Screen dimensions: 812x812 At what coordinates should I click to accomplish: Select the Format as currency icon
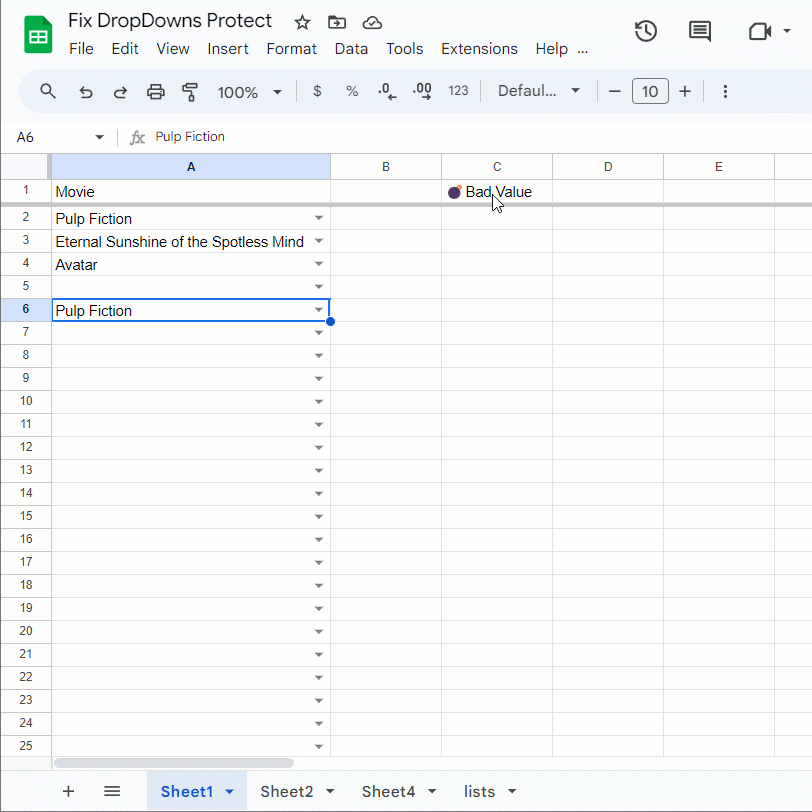(317, 91)
